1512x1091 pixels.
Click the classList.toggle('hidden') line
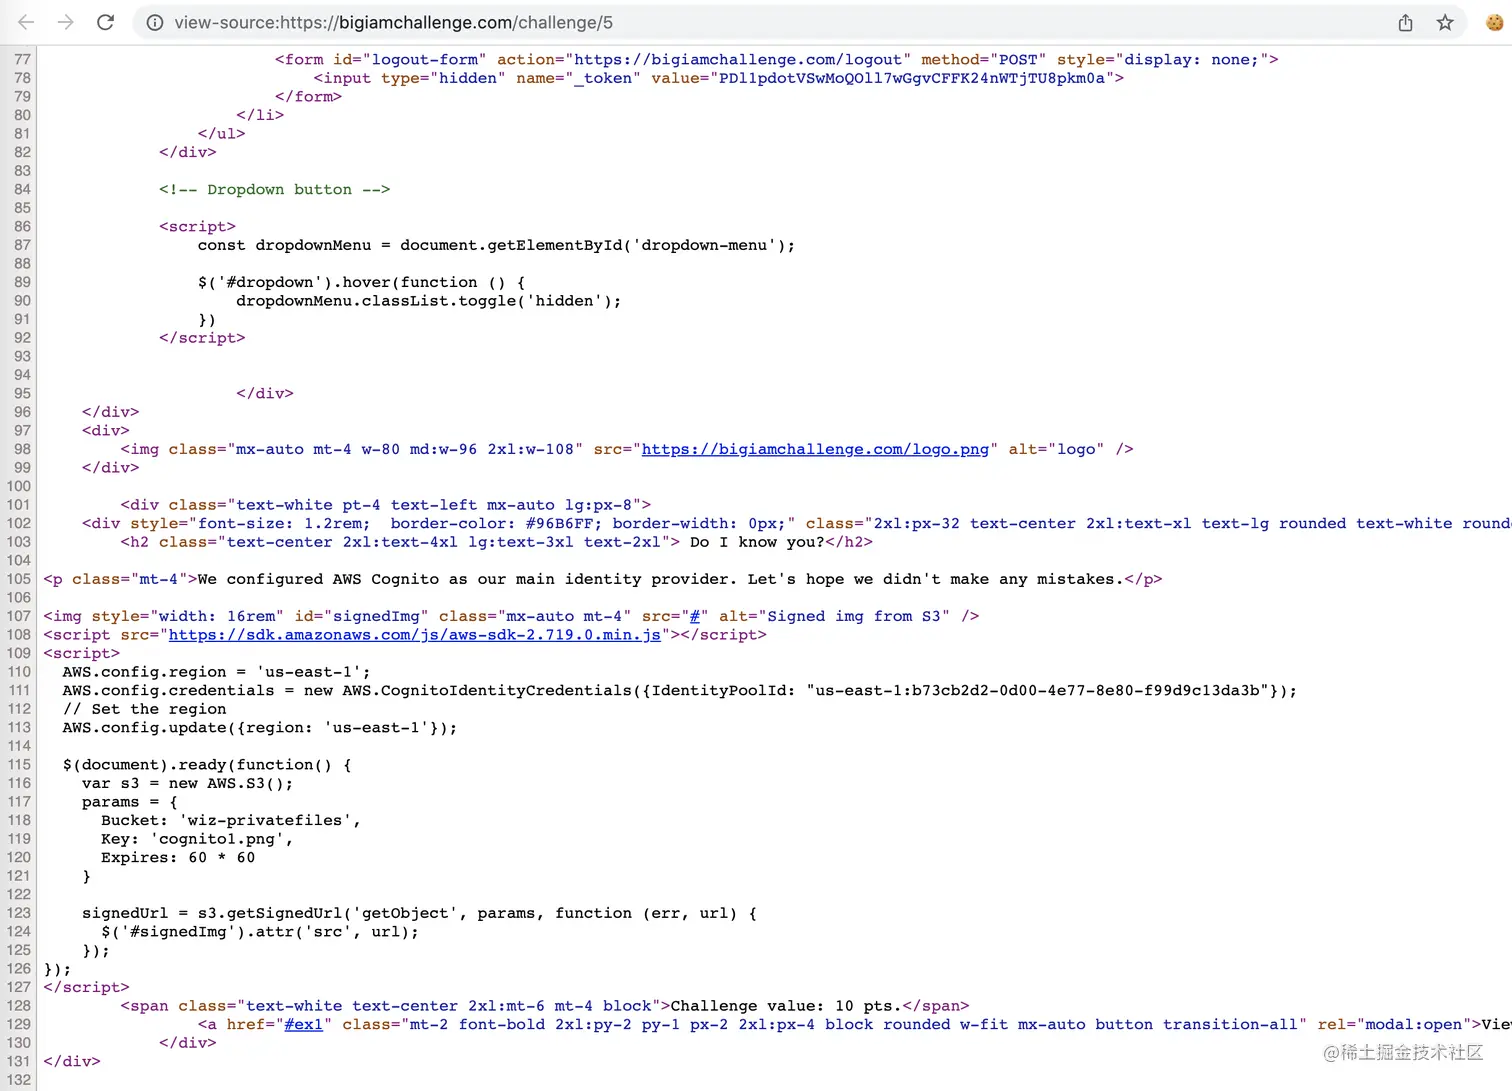pos(428,301)
